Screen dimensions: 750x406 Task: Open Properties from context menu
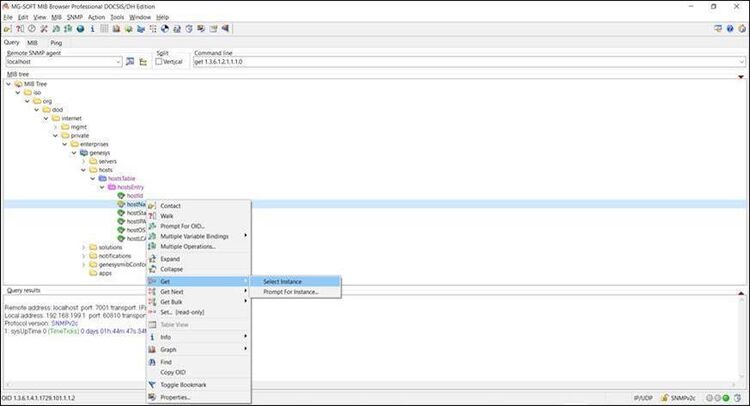(198, 397)
